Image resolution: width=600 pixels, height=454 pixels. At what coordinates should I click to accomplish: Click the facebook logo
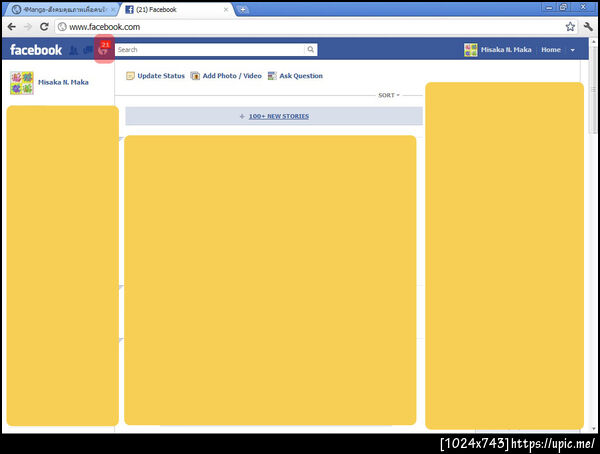[x=36, y=50]
